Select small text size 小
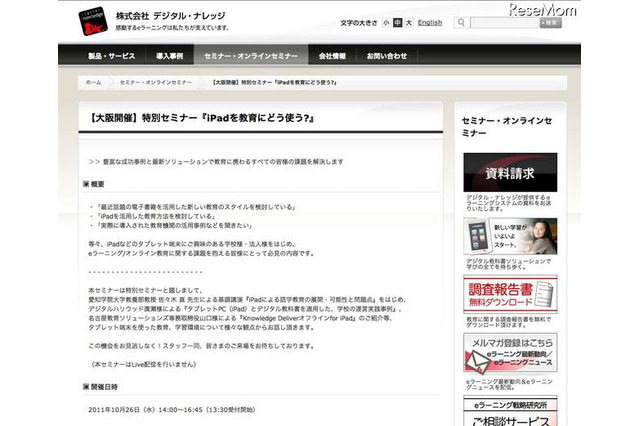Image resolution: width=640 pixels, height=426 pixels. pos(386,23)
